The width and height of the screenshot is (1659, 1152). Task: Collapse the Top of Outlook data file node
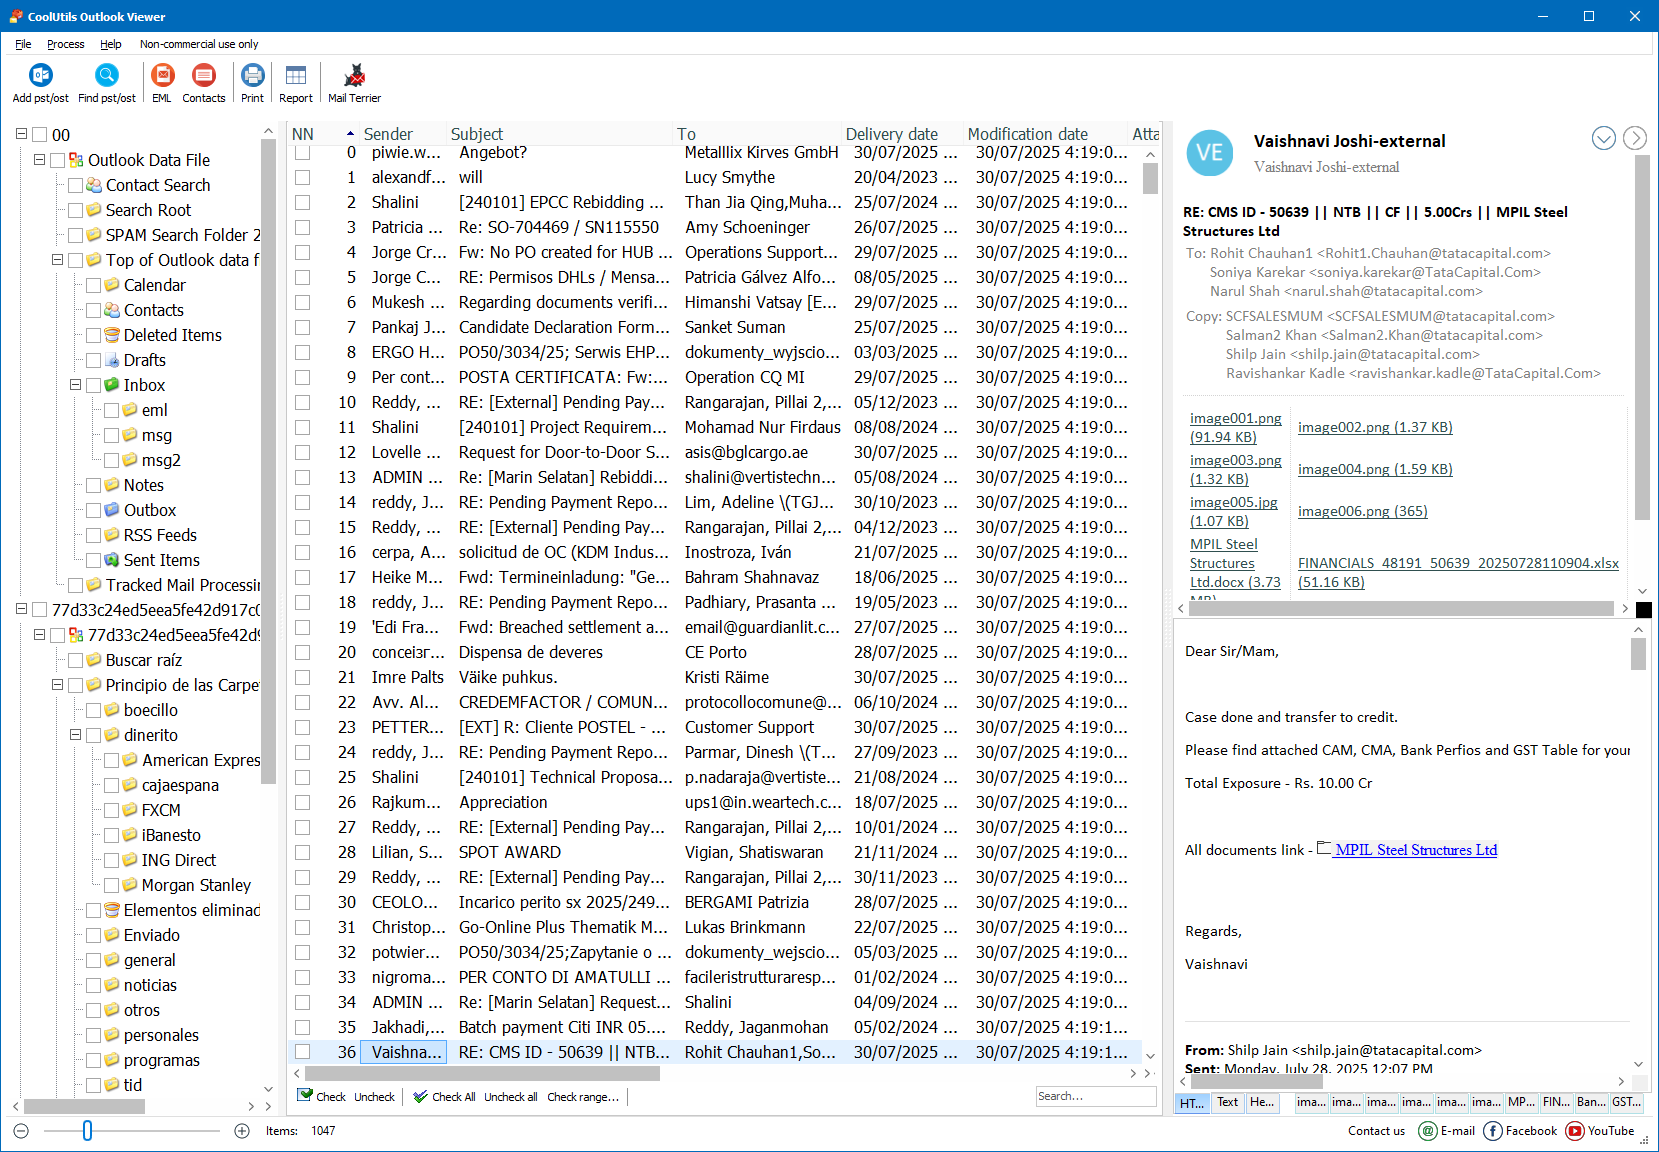[x=57, y=259]
